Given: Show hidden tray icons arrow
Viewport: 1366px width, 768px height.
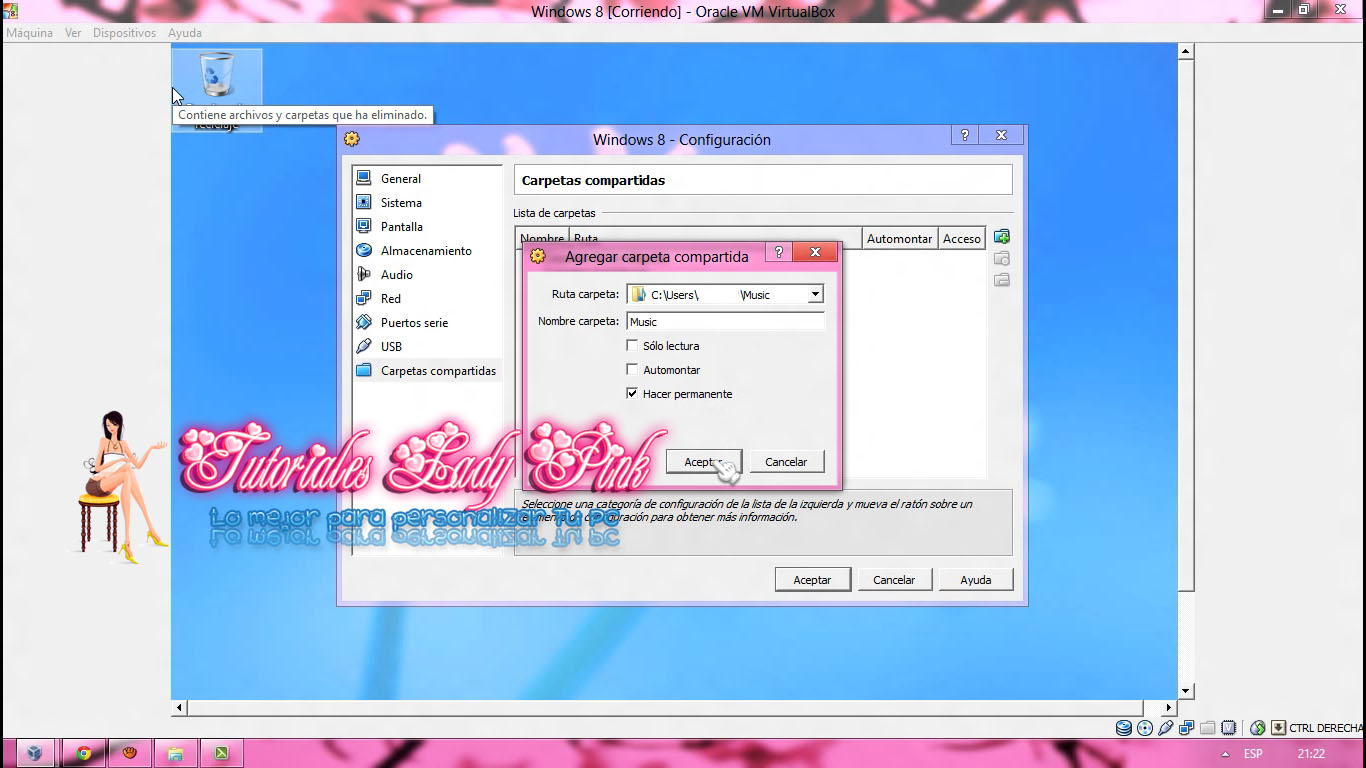Looking at the screenshot, I should click(x=1225, y=754).
